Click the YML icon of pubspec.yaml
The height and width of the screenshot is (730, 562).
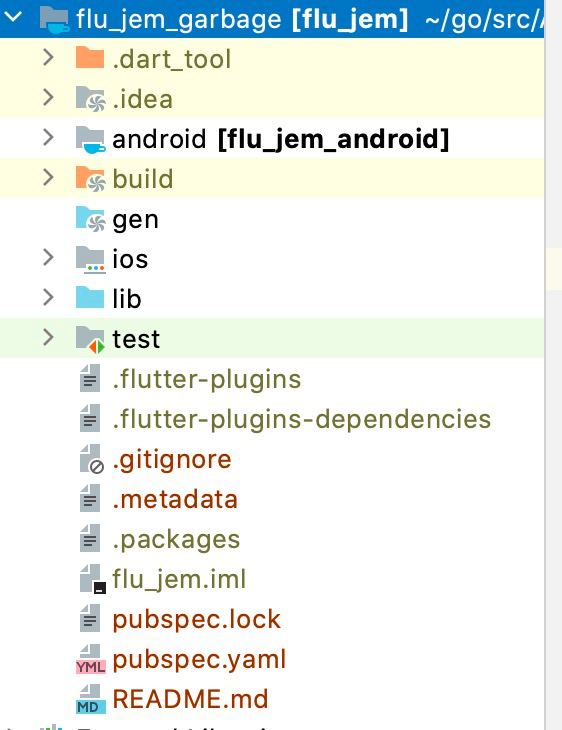[x=91, y=659]
